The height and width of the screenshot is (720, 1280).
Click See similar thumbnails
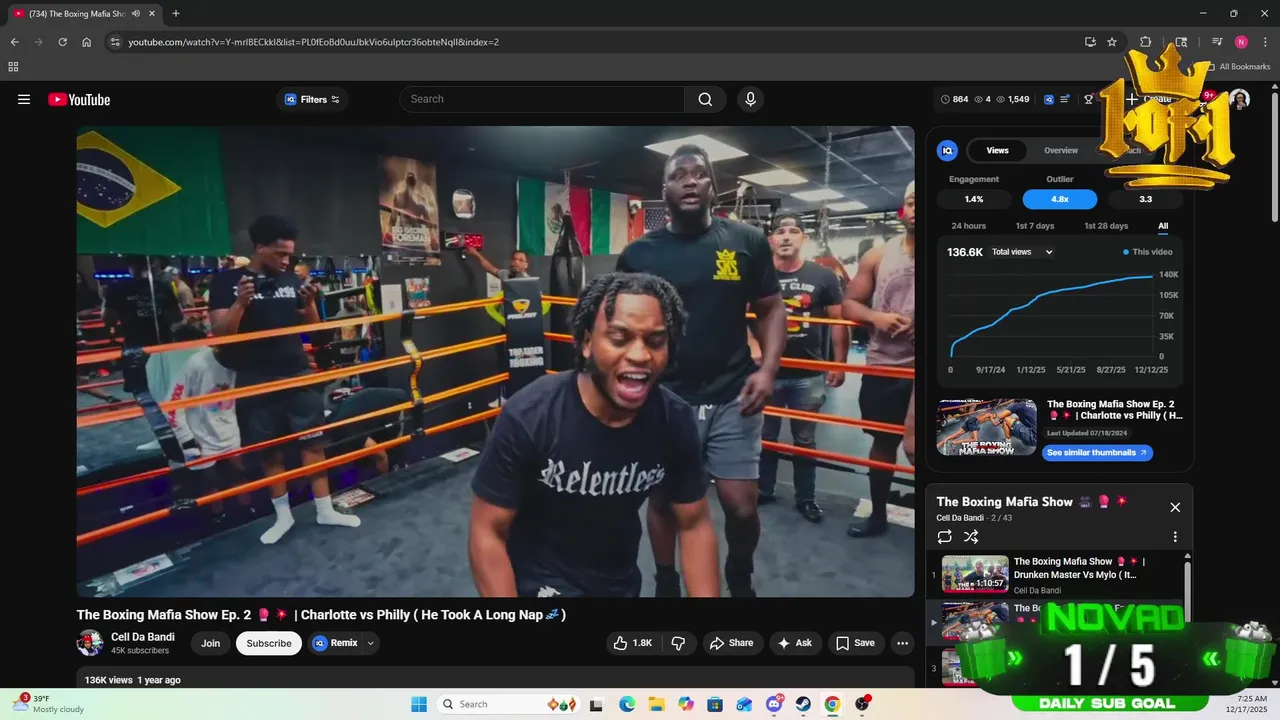tap(1097, 453)
